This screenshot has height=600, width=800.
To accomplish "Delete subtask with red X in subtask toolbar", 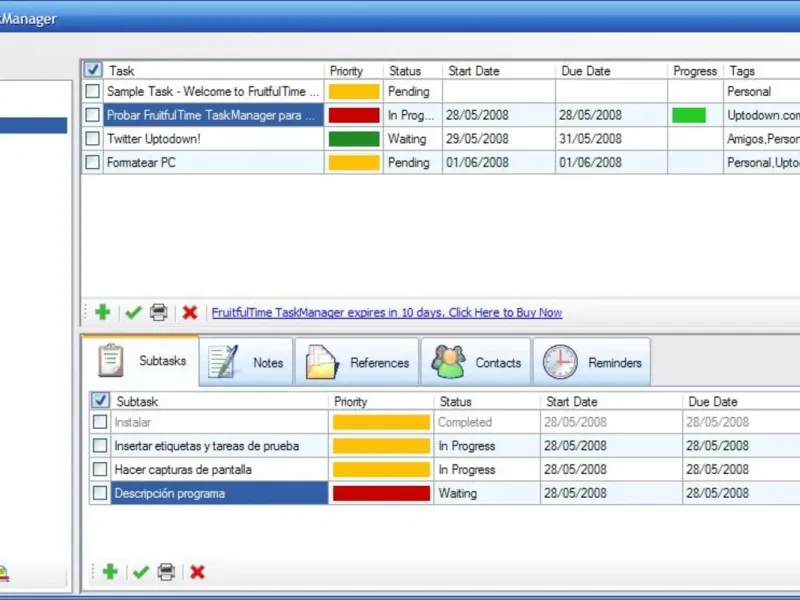I will [197, 572].
